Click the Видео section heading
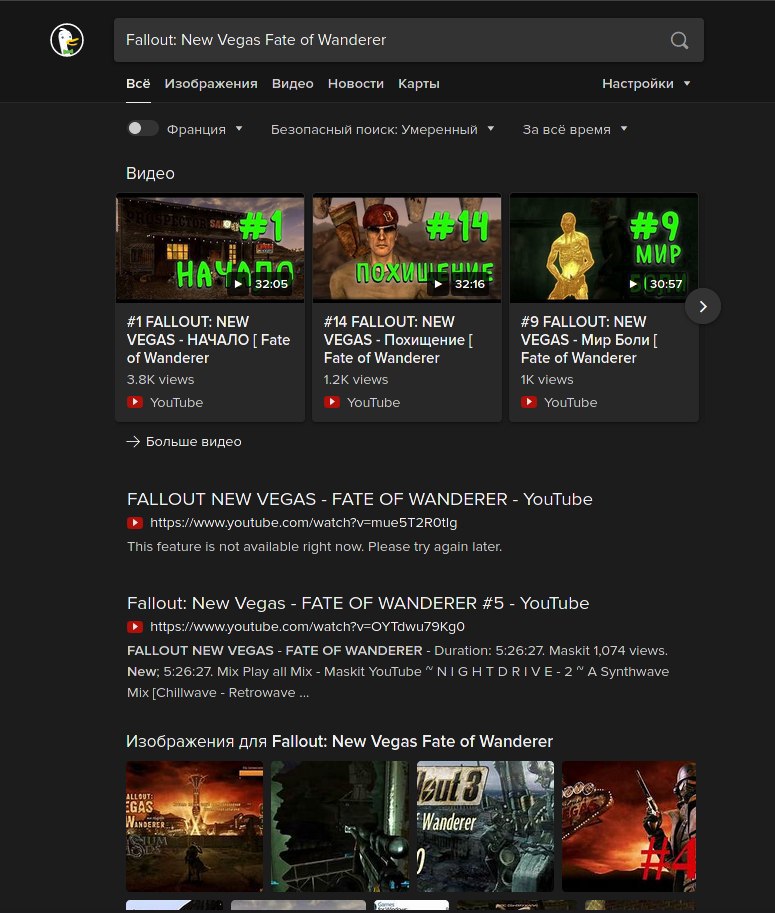This screenshot has width=775, height=913. [x=150, y=174]
